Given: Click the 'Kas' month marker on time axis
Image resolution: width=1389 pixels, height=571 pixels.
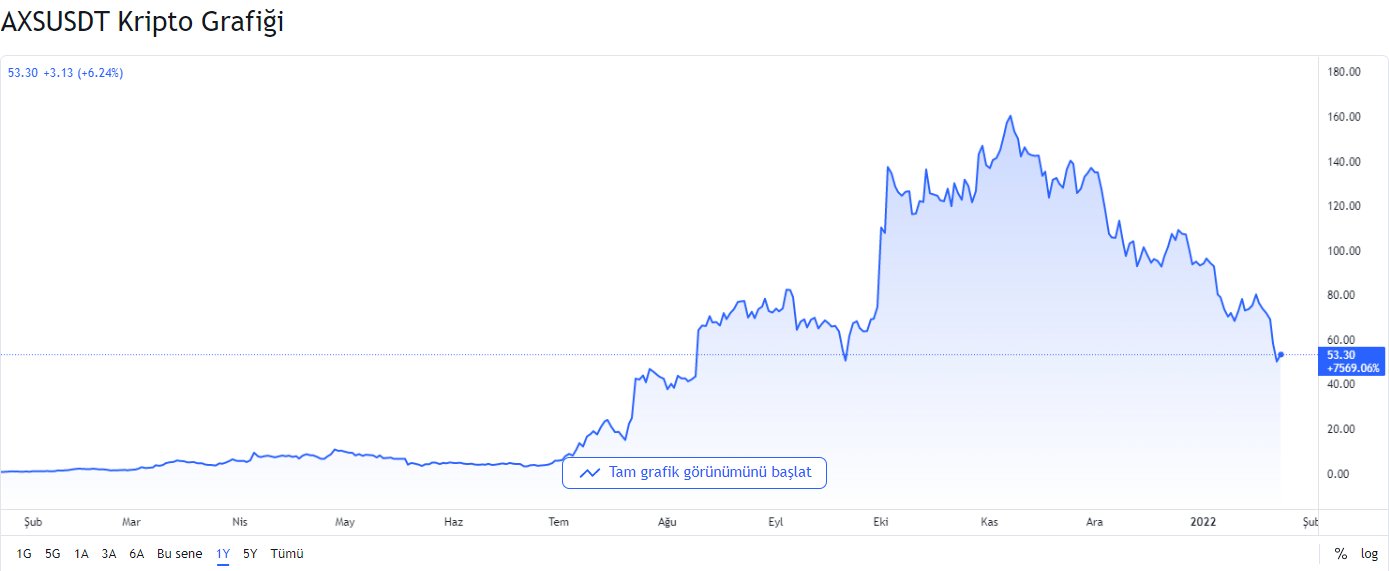Looking at the screenshot, I should (989, 521).
